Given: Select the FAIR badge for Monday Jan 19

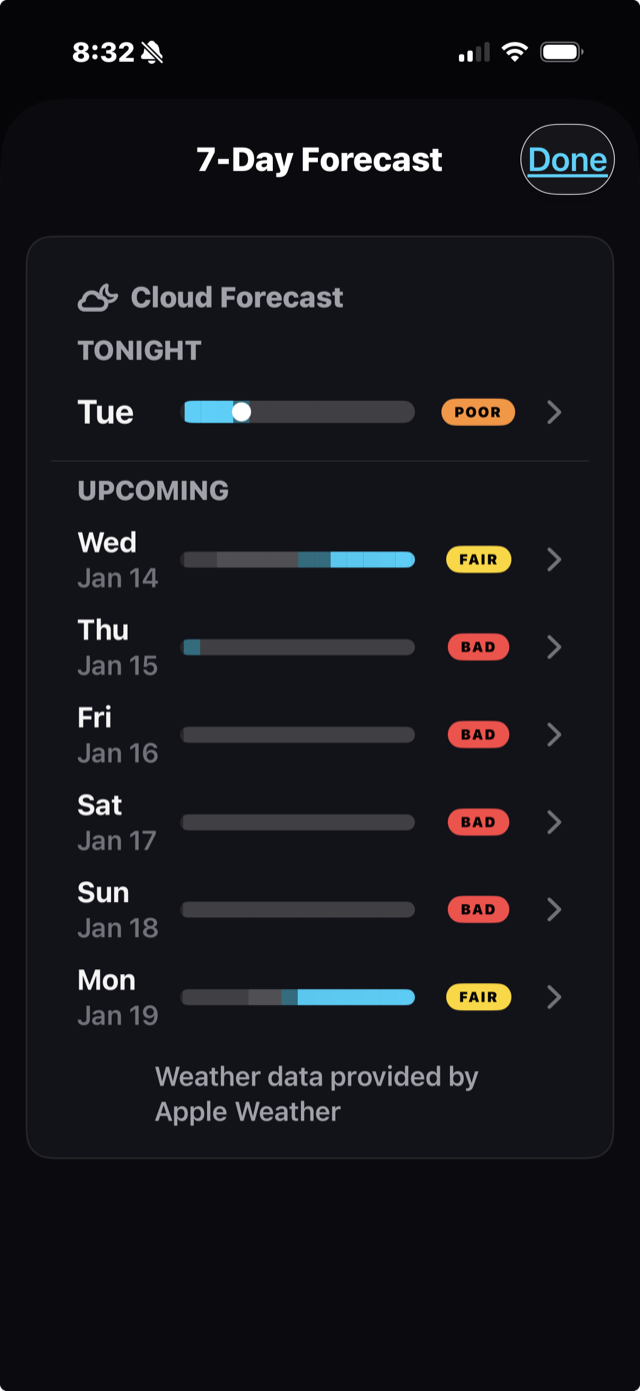Looking at the screenshot, I should point(478,997).
